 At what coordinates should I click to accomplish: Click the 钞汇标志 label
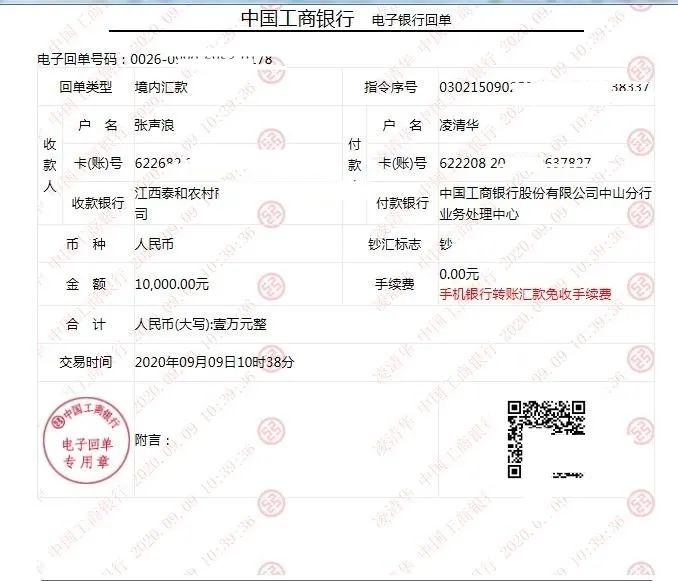coord(394,244)
